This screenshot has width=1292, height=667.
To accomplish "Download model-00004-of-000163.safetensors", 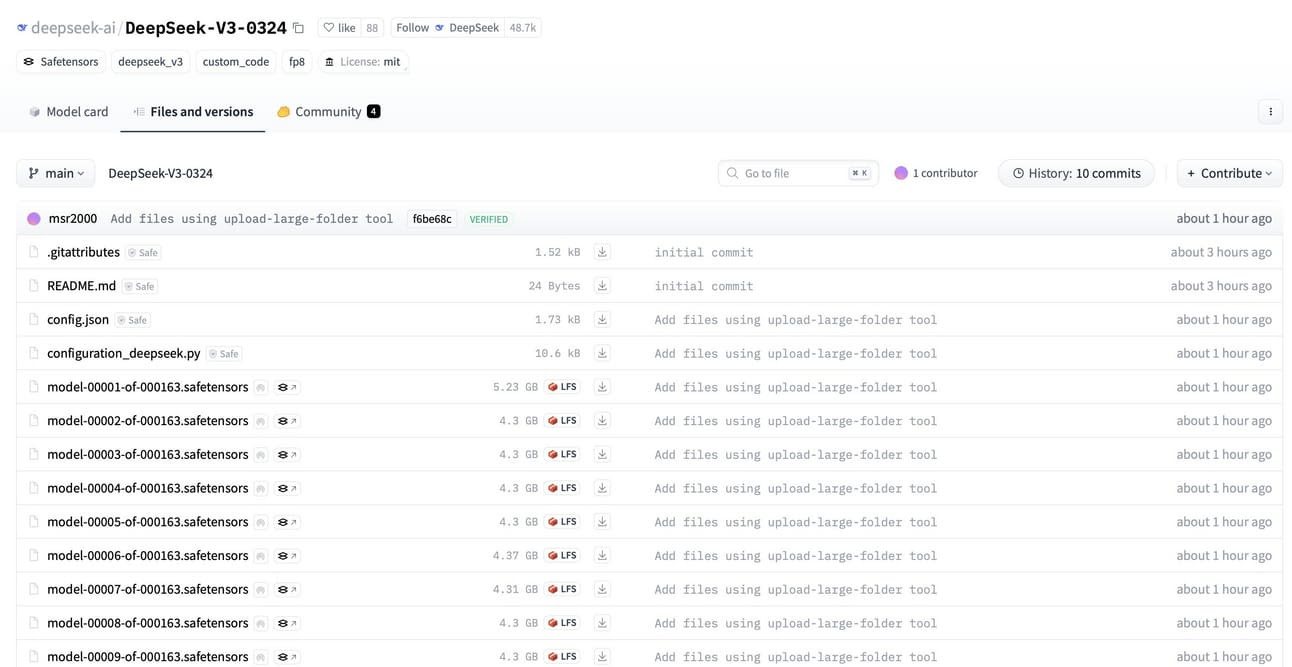I will click(x=602, y=488).
